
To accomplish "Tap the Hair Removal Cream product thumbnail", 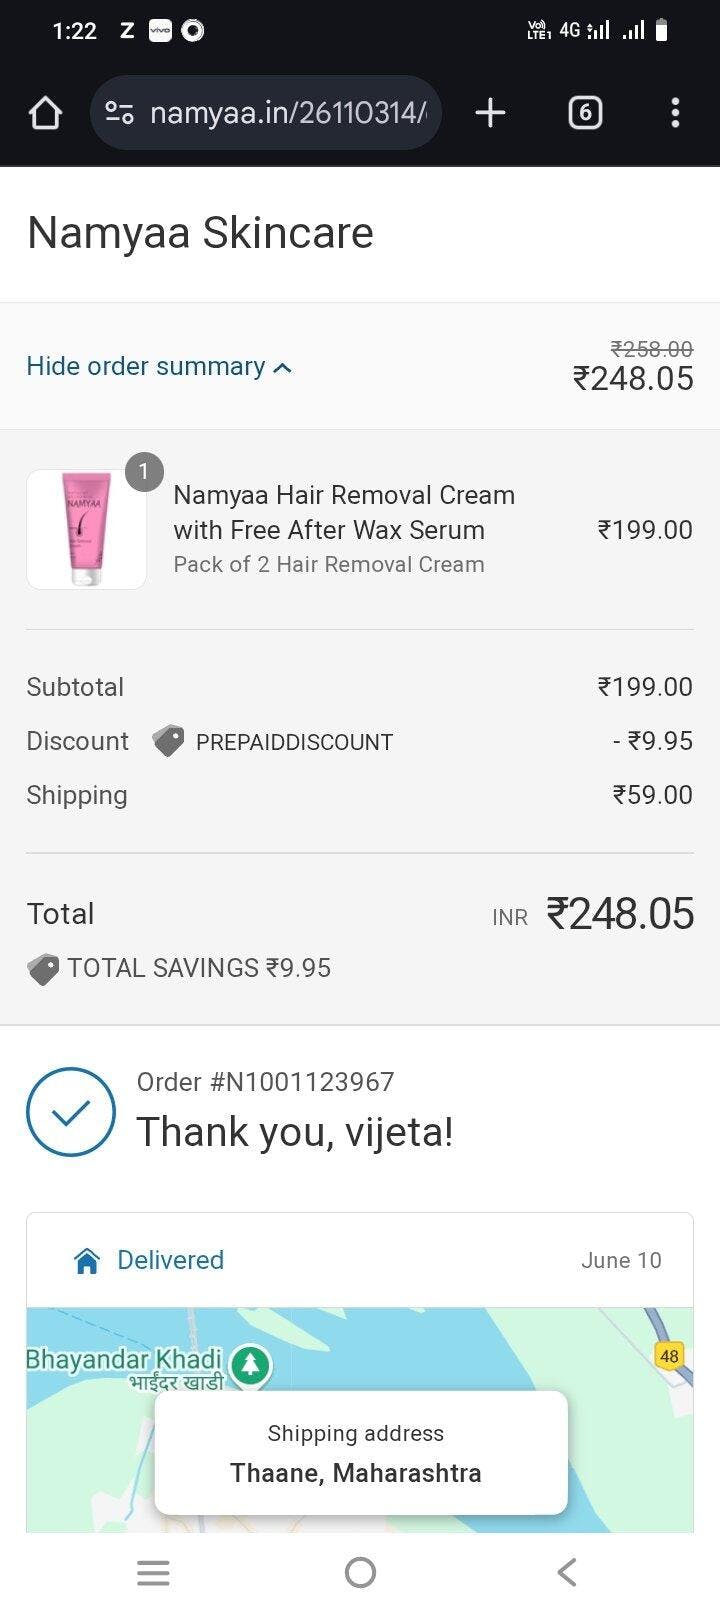I will (87, 529).
